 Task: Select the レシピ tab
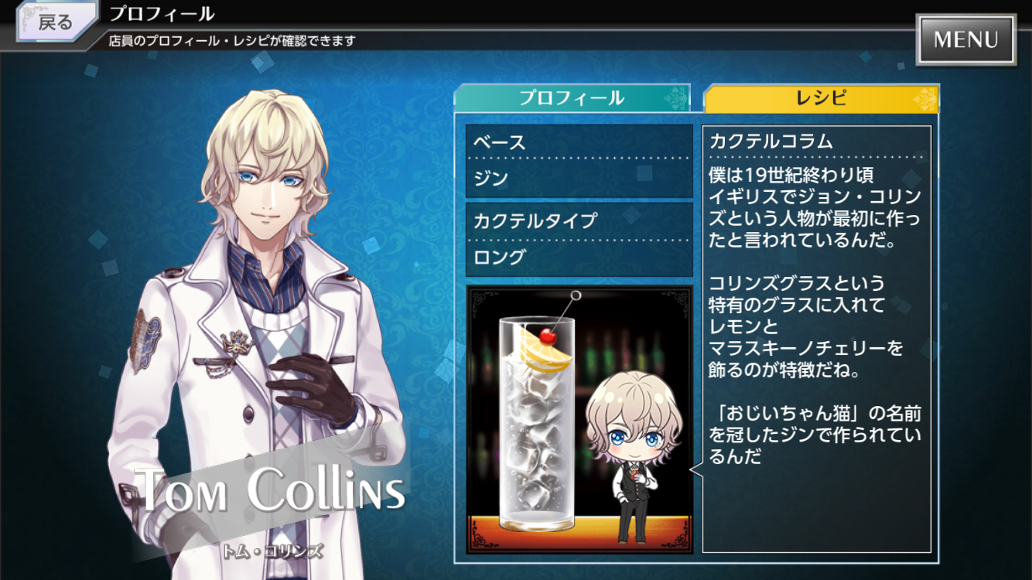pos(821,98)
